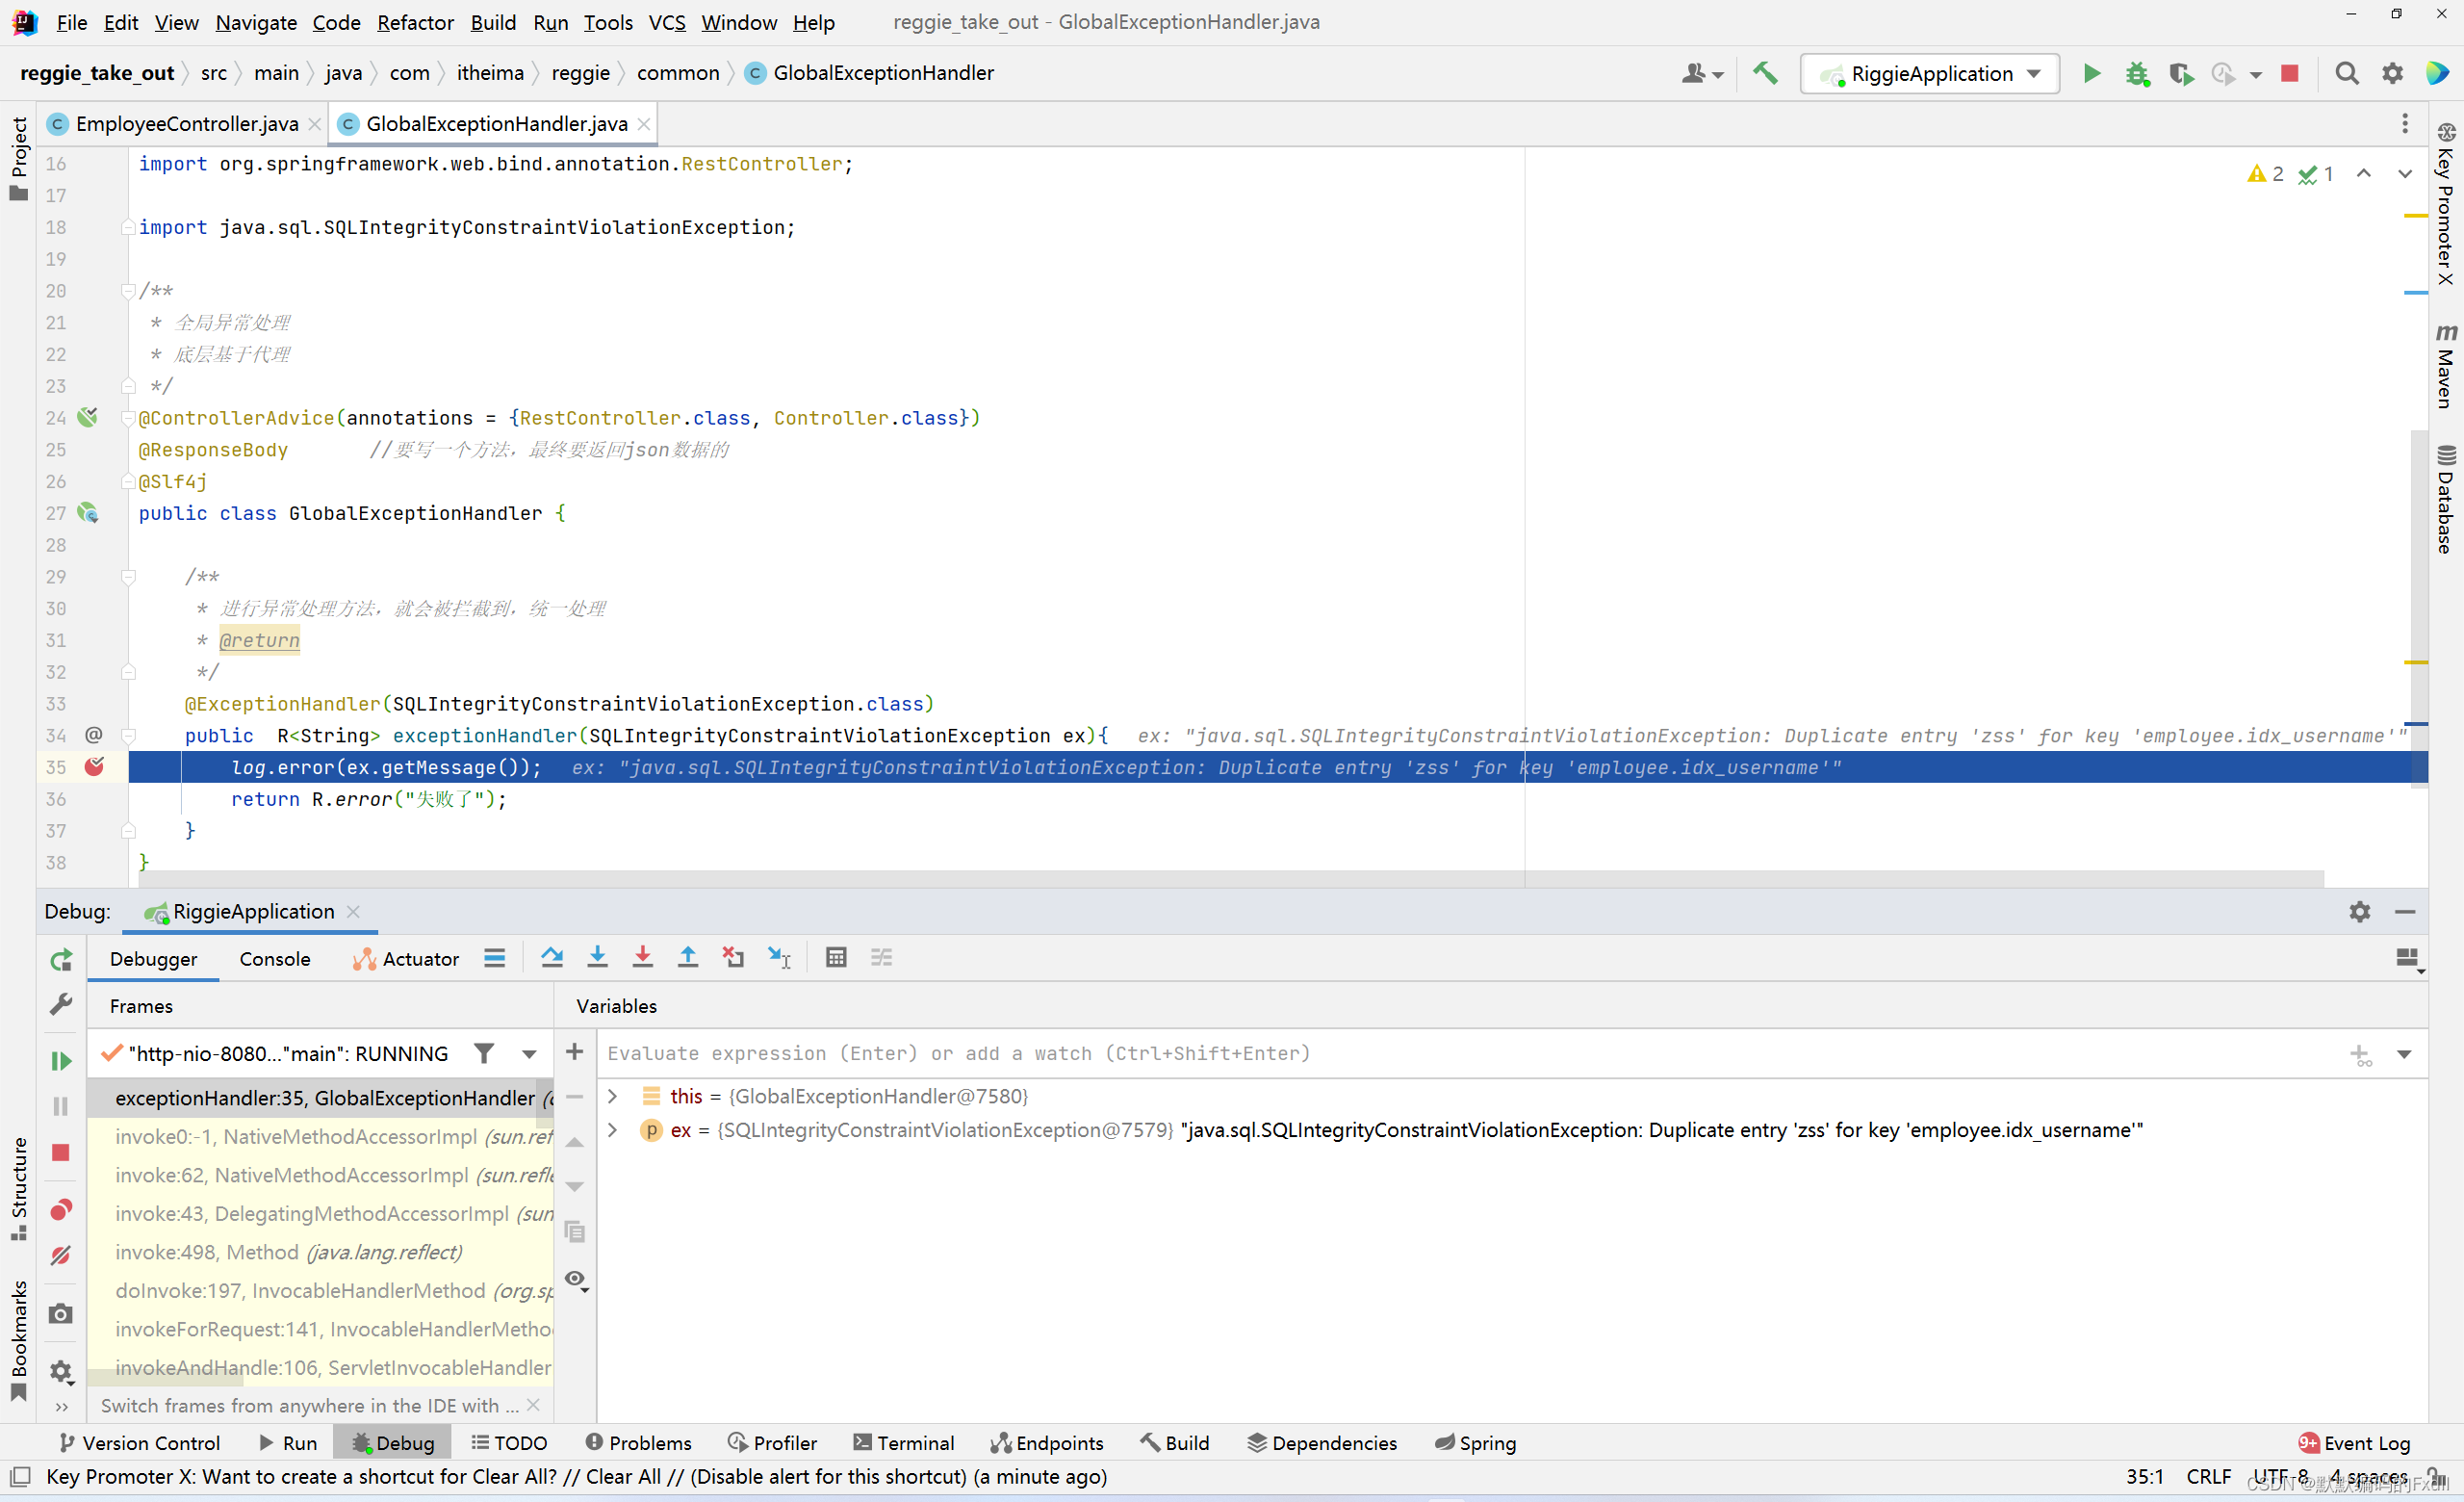Image resolution: width=2464 pixels, height=1502 pixels.
Task: Open the Terminal tool window button
Action: (x=904, y=1443)
